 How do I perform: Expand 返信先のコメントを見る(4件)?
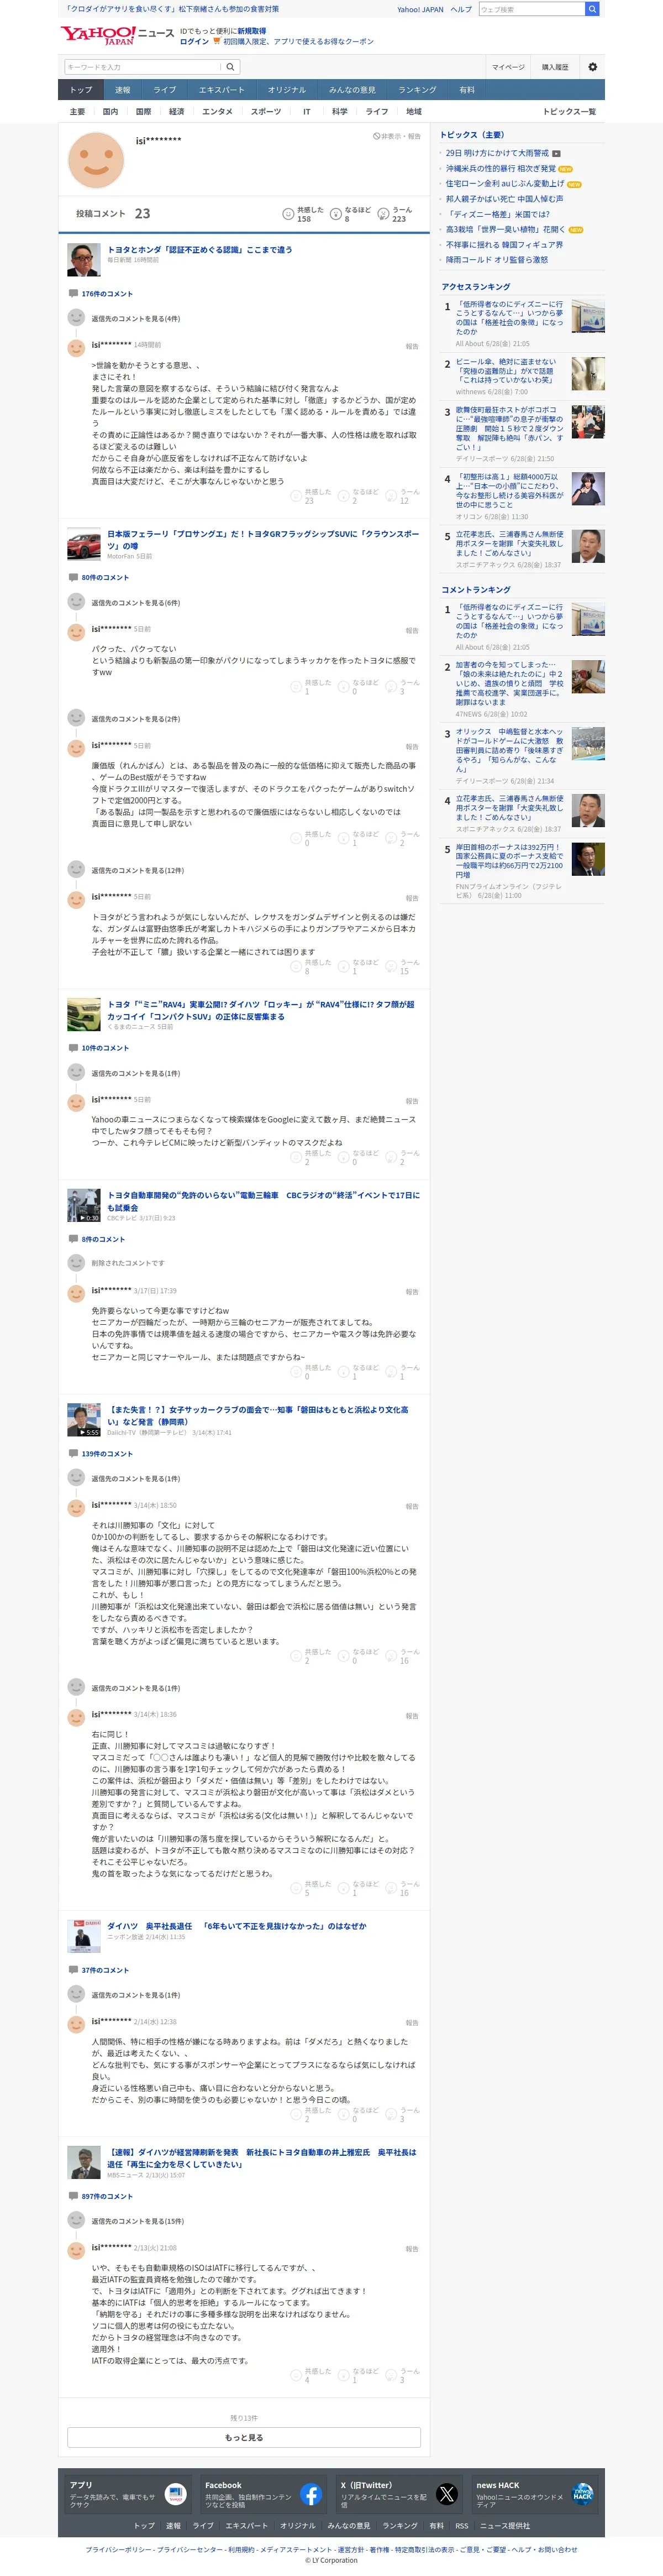click(x=136, y=319)
